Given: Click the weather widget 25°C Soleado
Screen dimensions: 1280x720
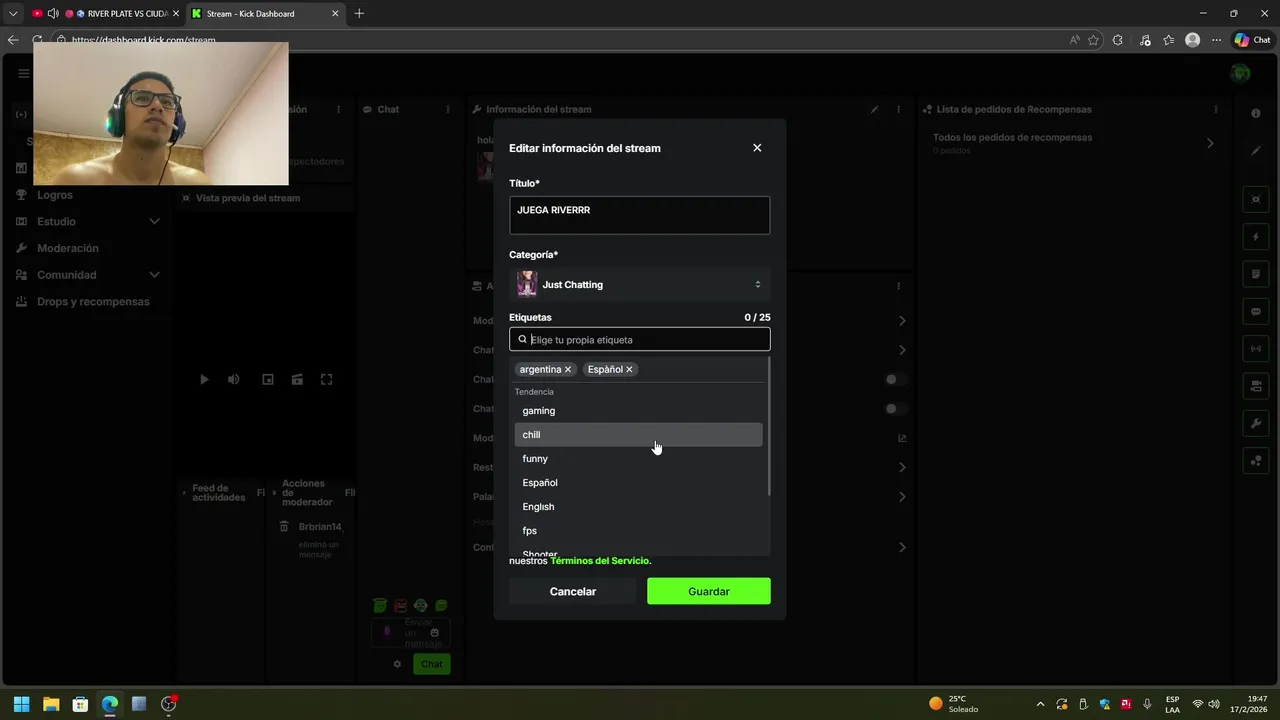Looking at the screenshot, I should pos(954,704).
